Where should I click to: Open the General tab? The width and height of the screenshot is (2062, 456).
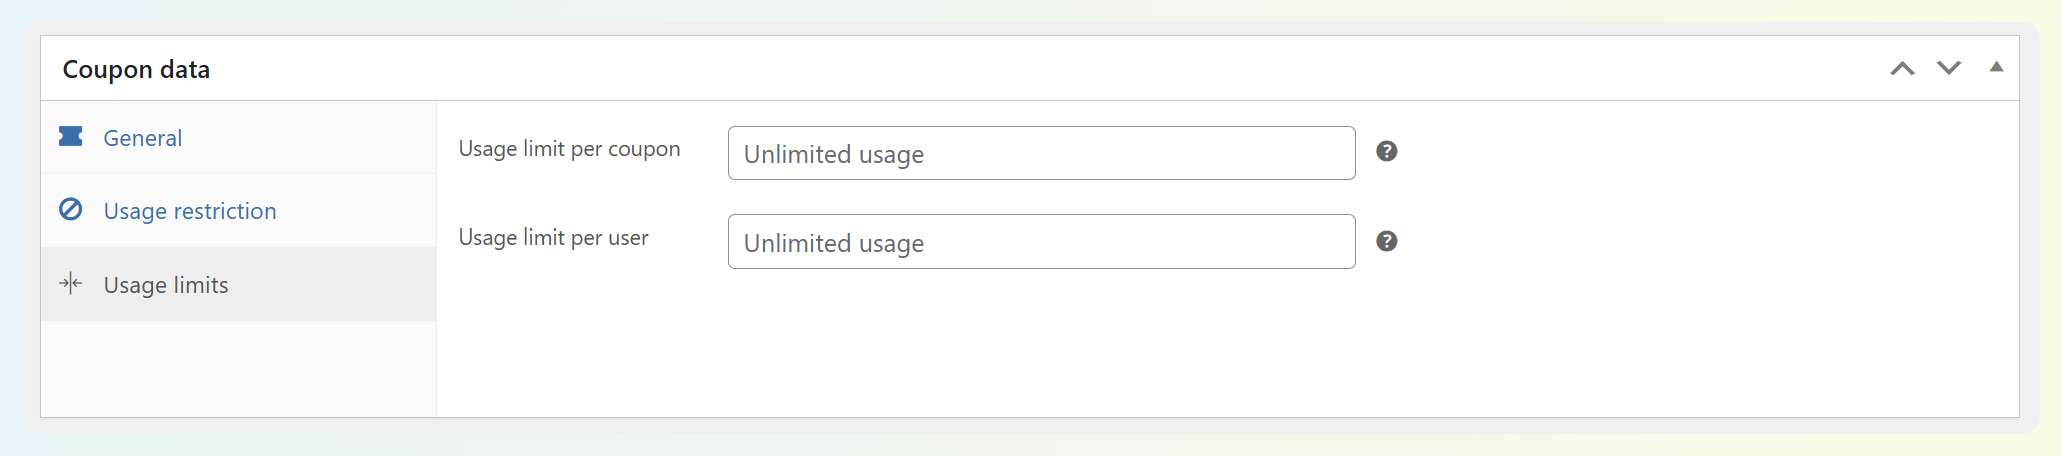143,138
